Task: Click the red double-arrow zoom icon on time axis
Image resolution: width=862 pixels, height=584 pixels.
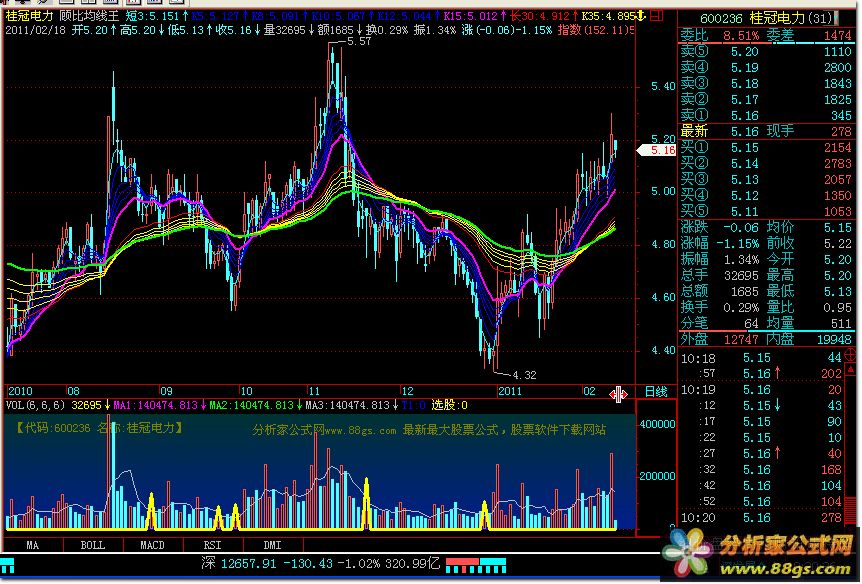Action: click(x=618, y=394)
